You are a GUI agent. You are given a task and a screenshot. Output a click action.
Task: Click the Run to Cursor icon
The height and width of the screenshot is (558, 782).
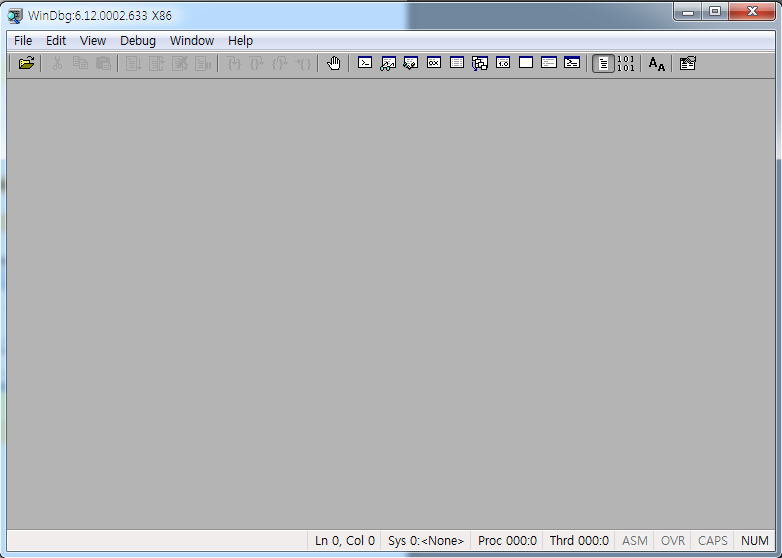(x=303, y=63)
